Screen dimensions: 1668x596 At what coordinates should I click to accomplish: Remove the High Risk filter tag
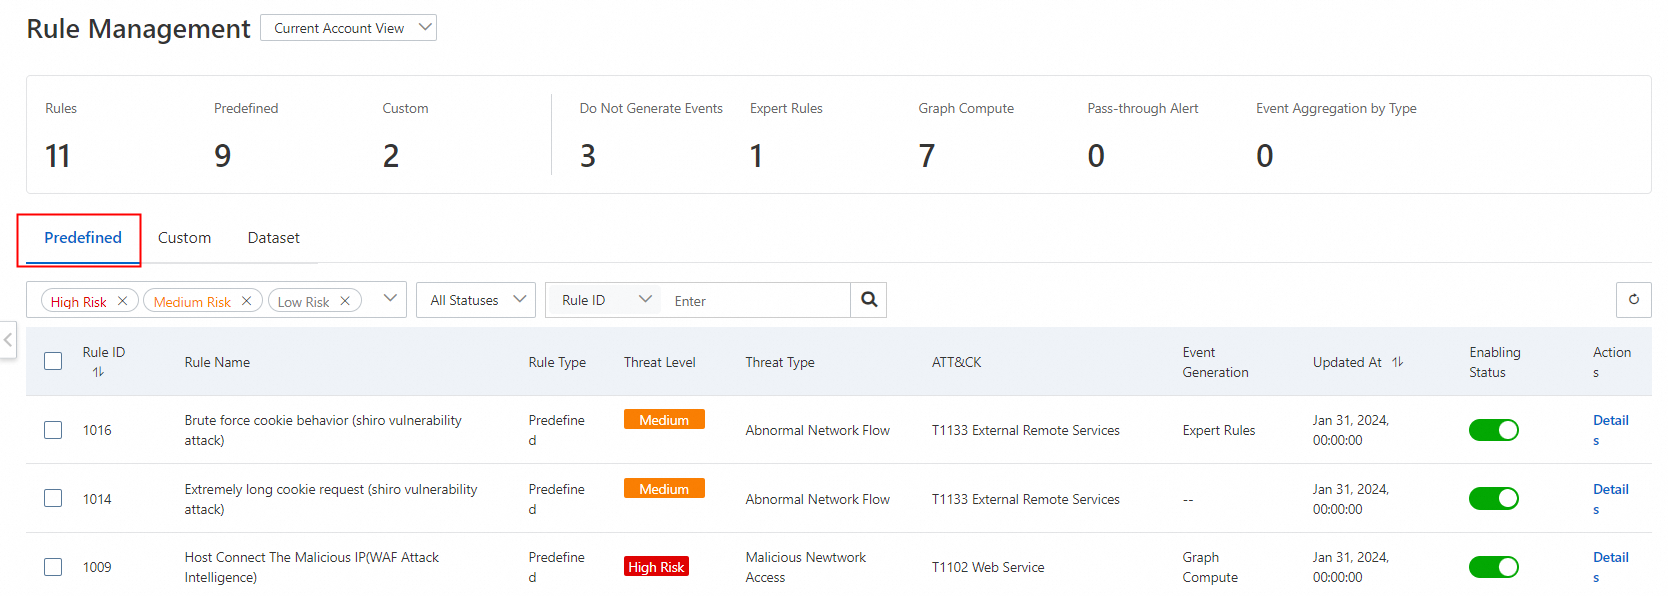pos(122,301)
